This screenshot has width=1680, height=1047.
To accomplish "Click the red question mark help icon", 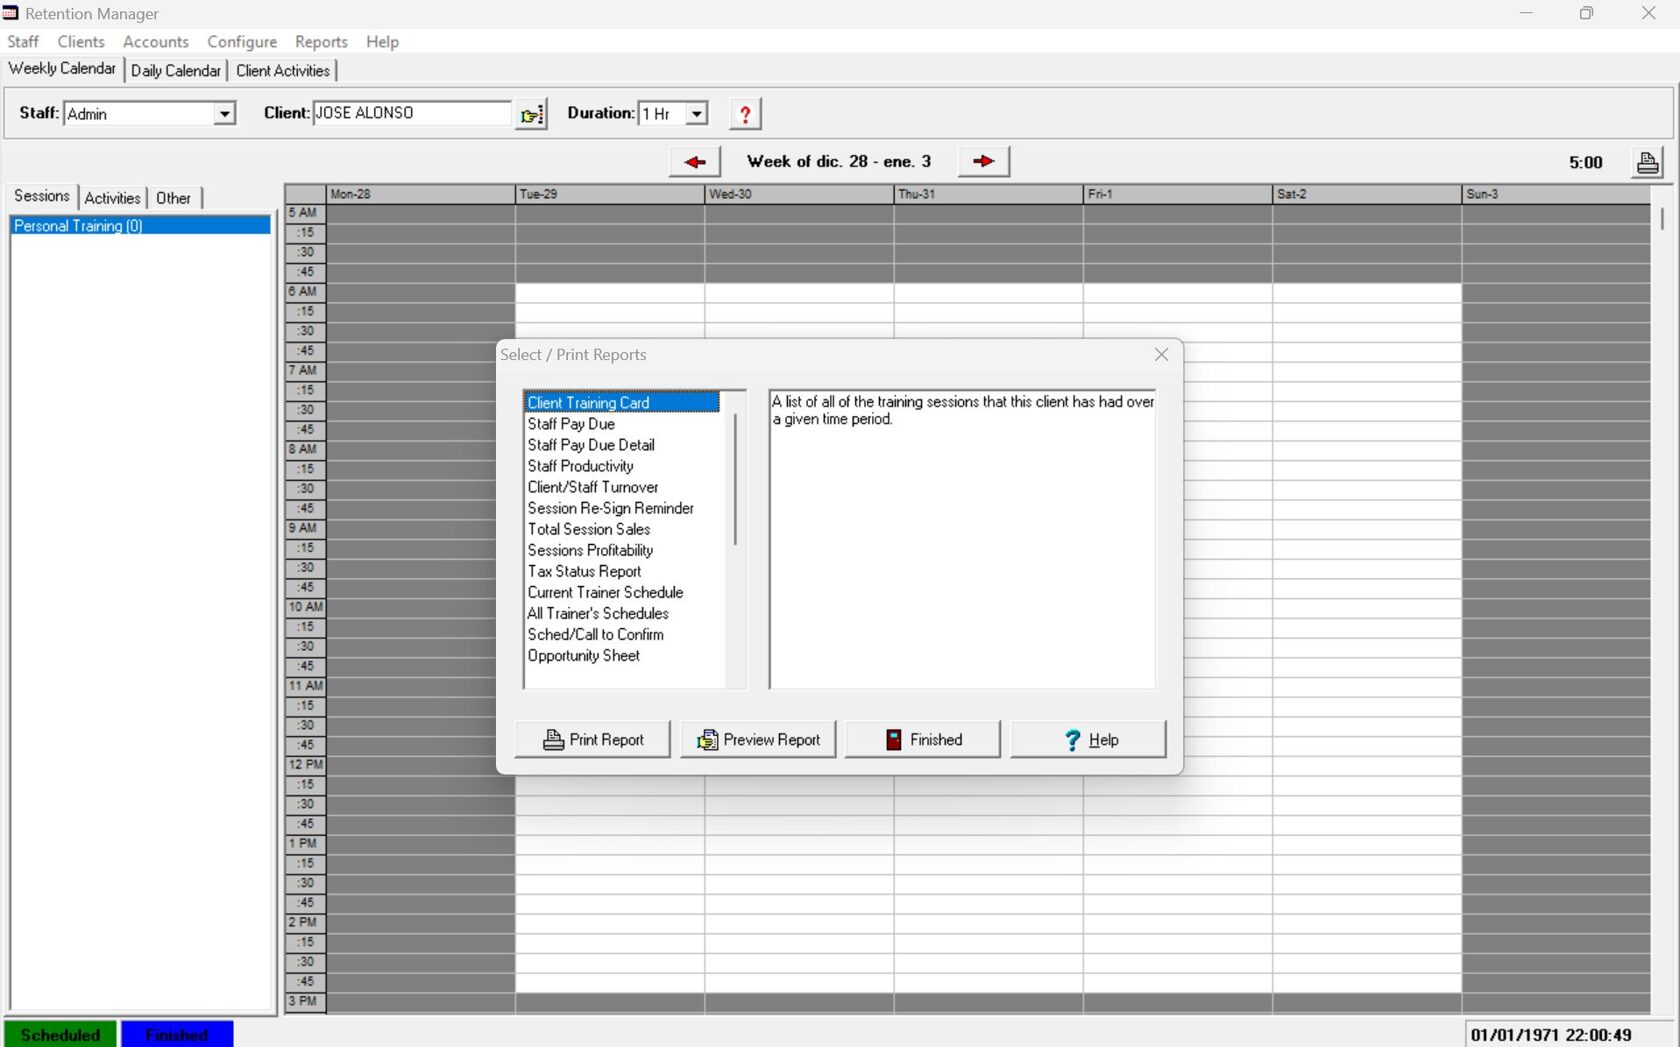I will 745,114.
